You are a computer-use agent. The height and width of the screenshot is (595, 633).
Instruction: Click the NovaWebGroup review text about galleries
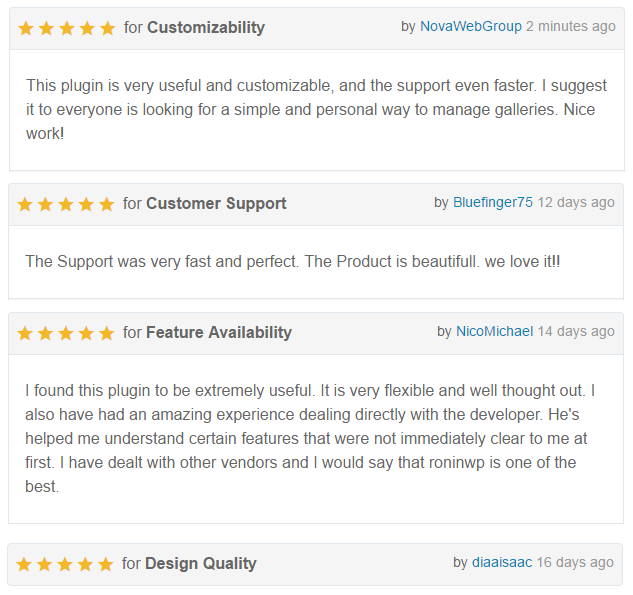click(x=310, y=109)
